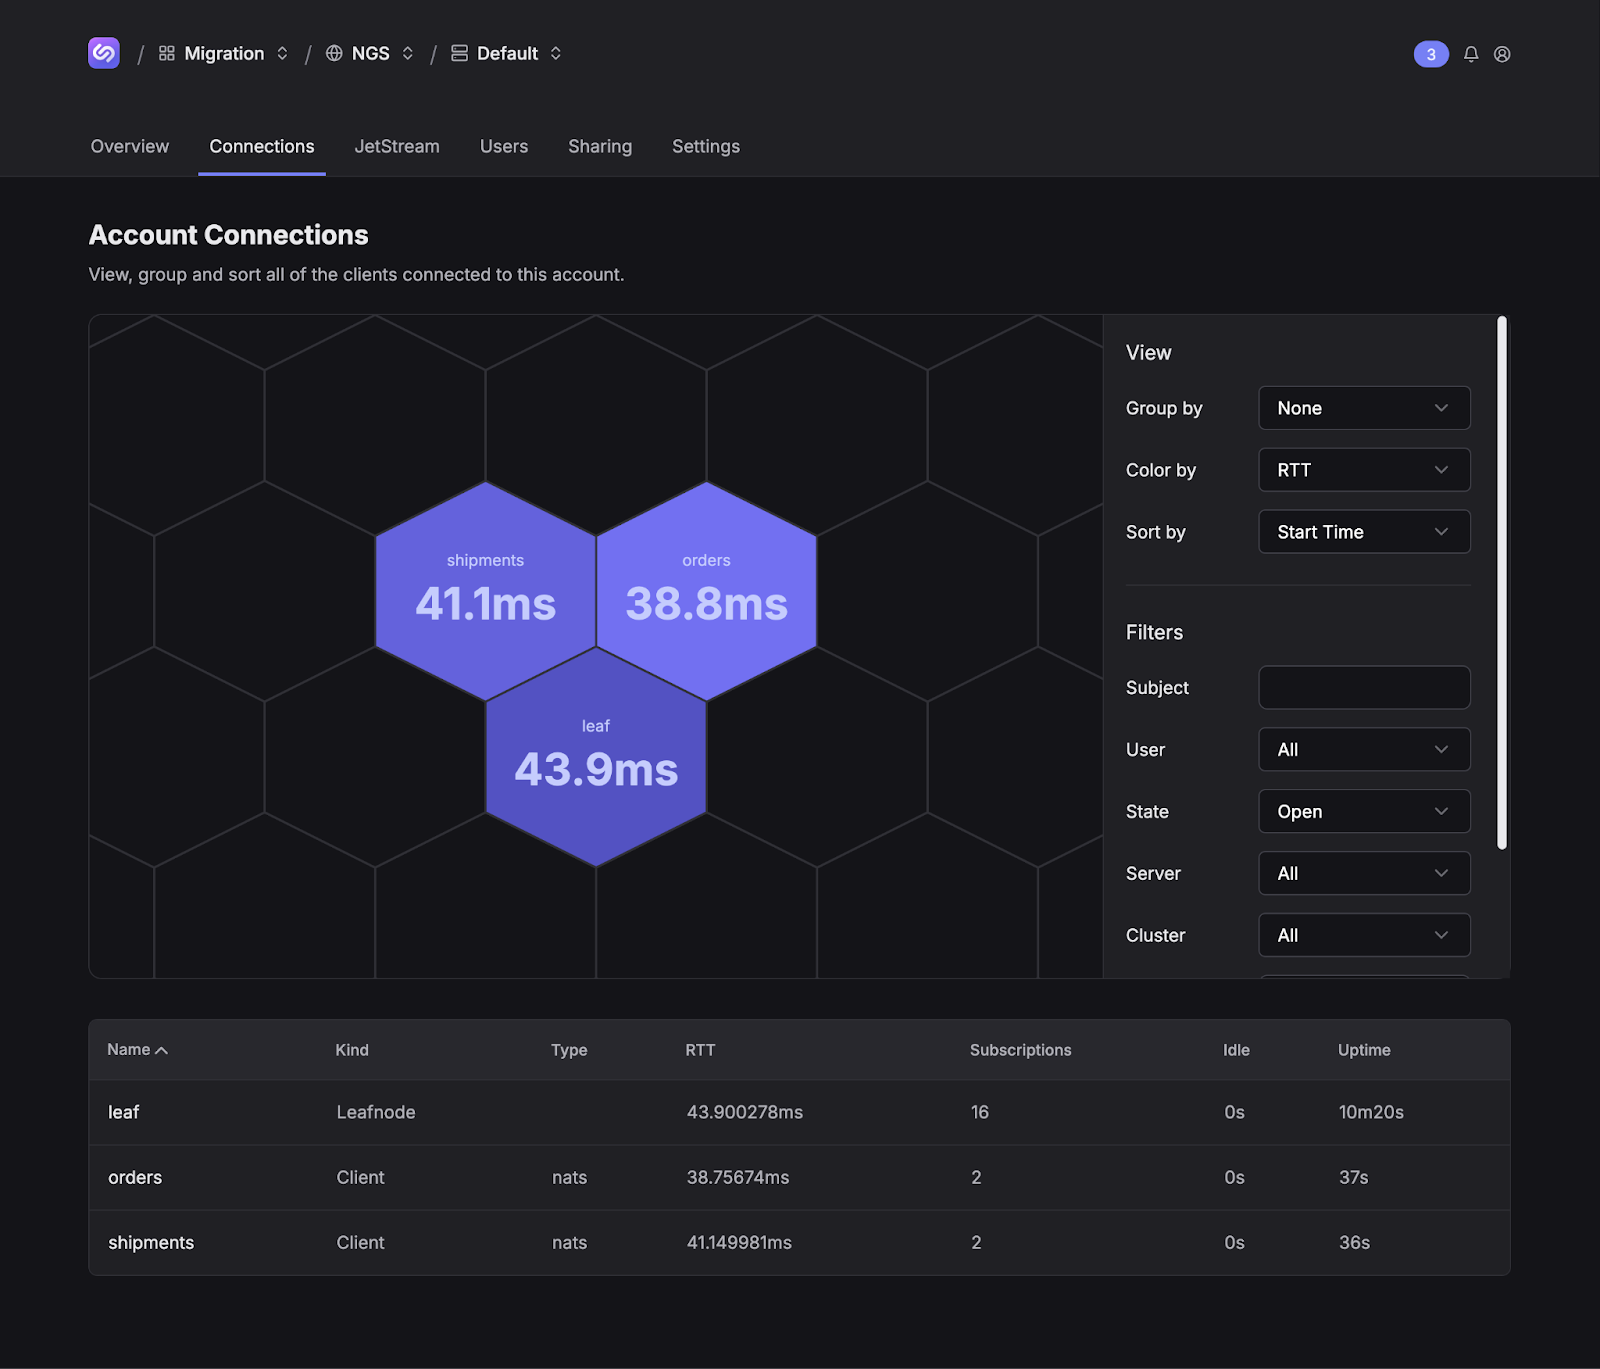The width and height of the screenshot is (1600, 1369).
Task: Click the purple badge showing 3
Action: coord(1431,54)
